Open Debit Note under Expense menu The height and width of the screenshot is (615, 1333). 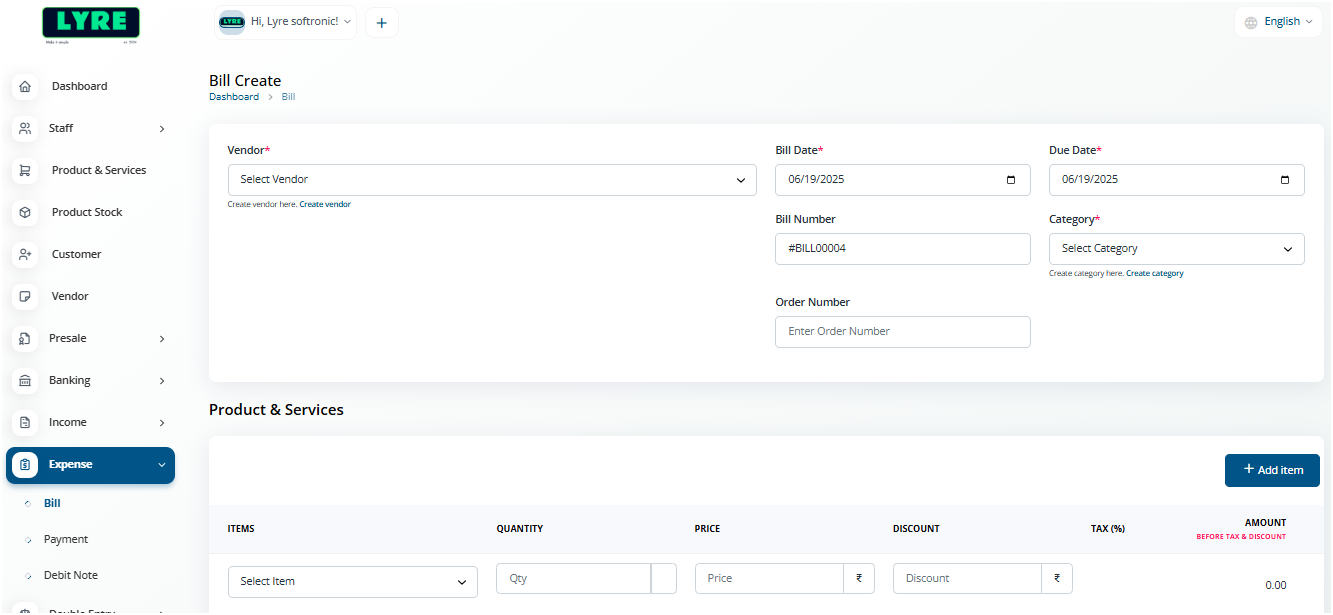(x=70, y=575)
